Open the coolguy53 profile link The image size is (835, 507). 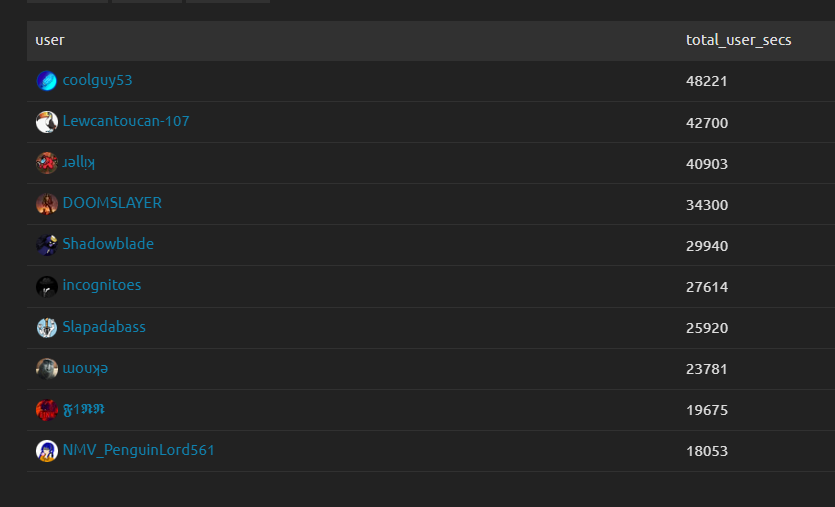click(97, 80)
